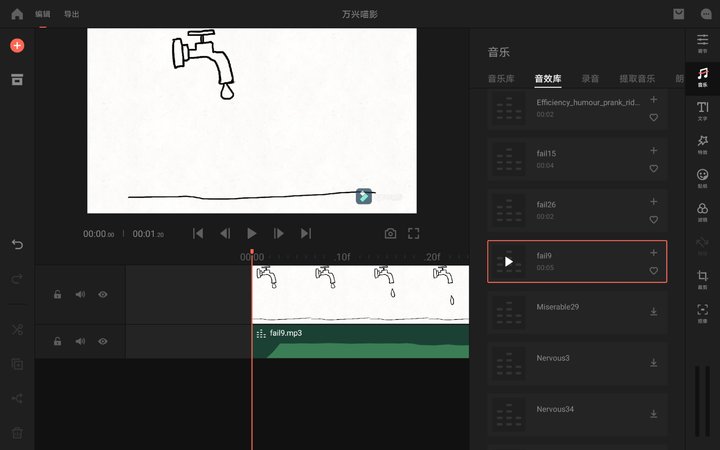
Task: Open the text tool in right sidebar
Action: click(703, 111)
